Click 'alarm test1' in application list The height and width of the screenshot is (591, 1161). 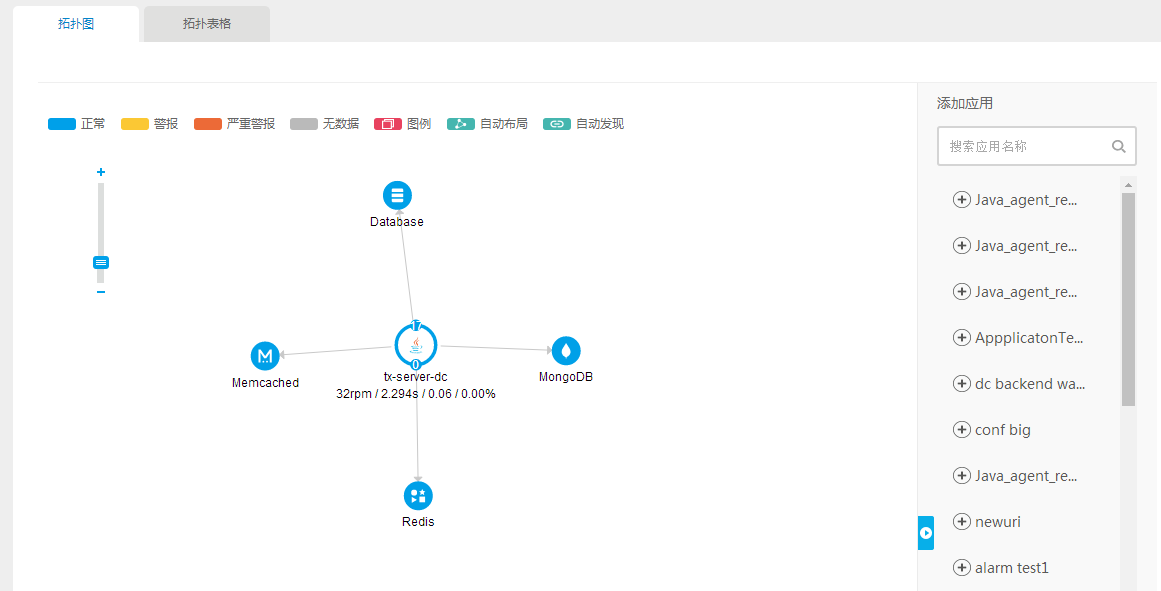click(x=1011, y=568)
